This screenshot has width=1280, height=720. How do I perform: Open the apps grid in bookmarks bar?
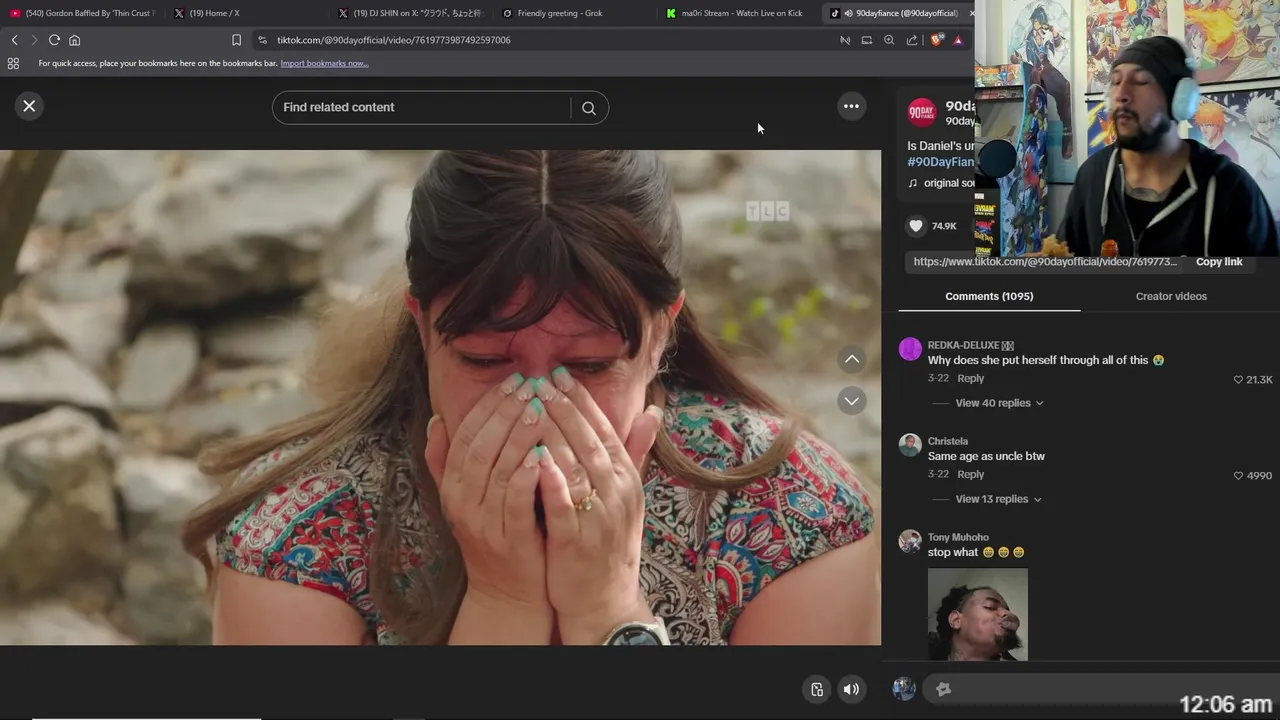pyautogui.click(x=13, y=63)
